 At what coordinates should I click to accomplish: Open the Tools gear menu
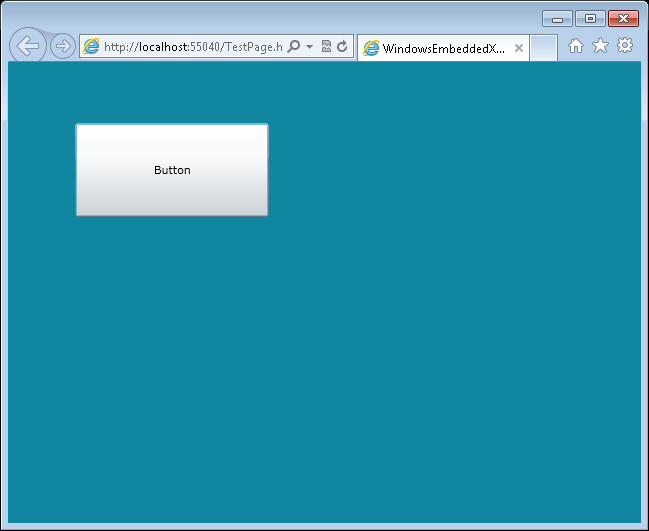[625, 46]
